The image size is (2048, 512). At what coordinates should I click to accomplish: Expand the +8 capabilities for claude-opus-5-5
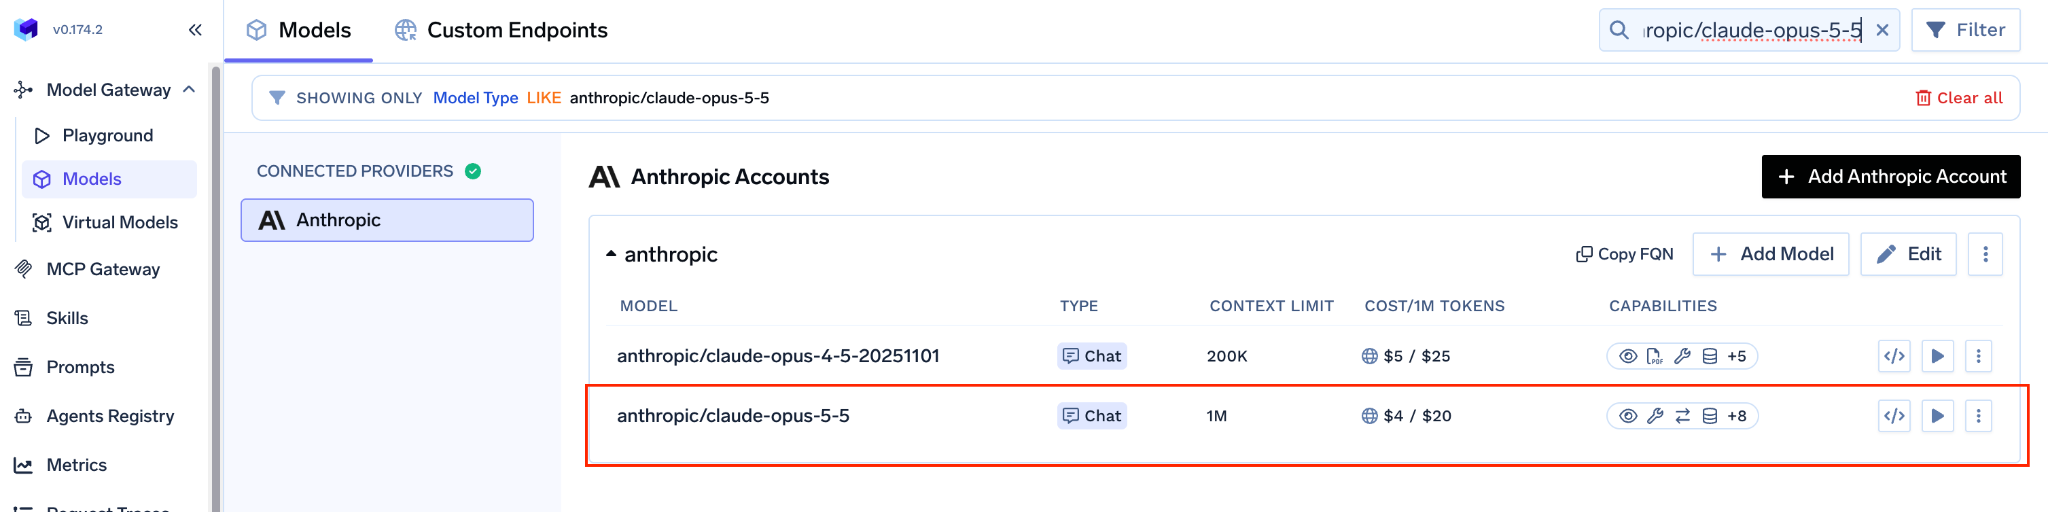pyautogui.click(x=1737, y=416)
